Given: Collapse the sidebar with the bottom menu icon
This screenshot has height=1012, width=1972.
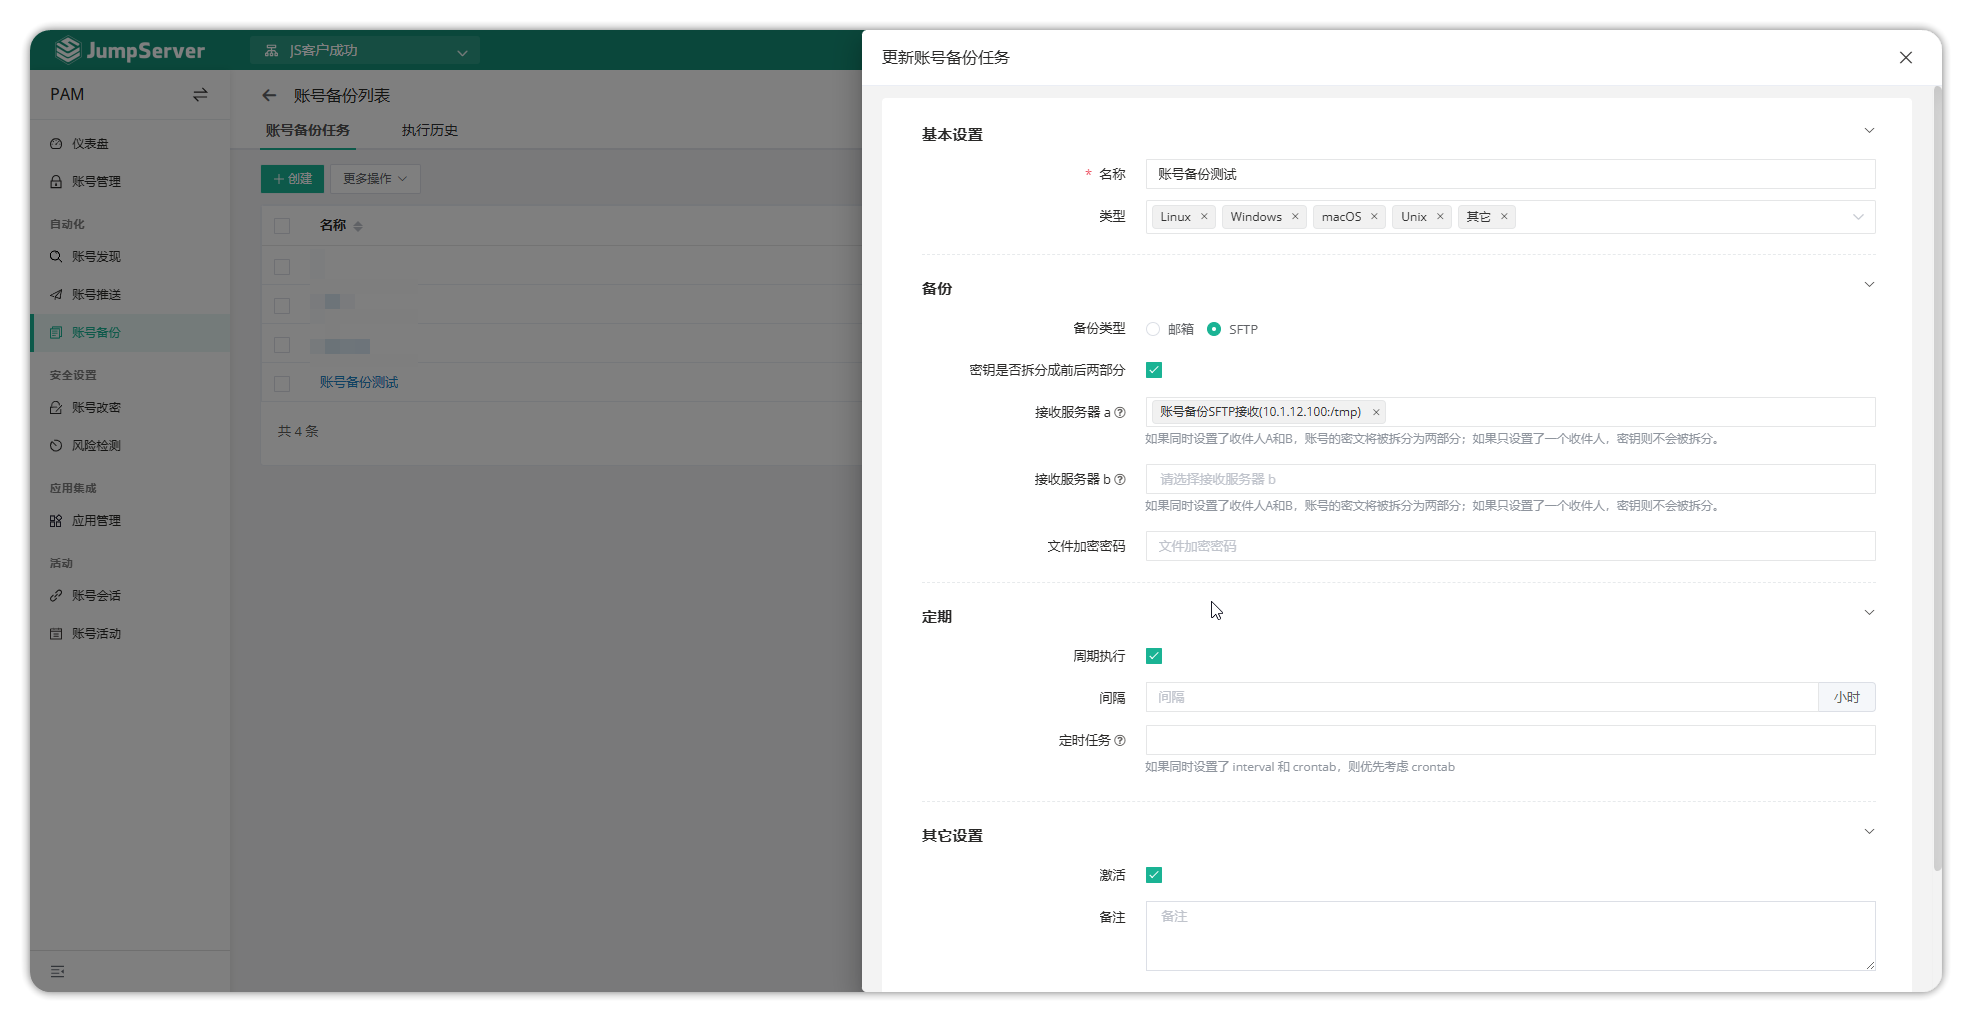Looking at the screenshot, I should 58,971.
